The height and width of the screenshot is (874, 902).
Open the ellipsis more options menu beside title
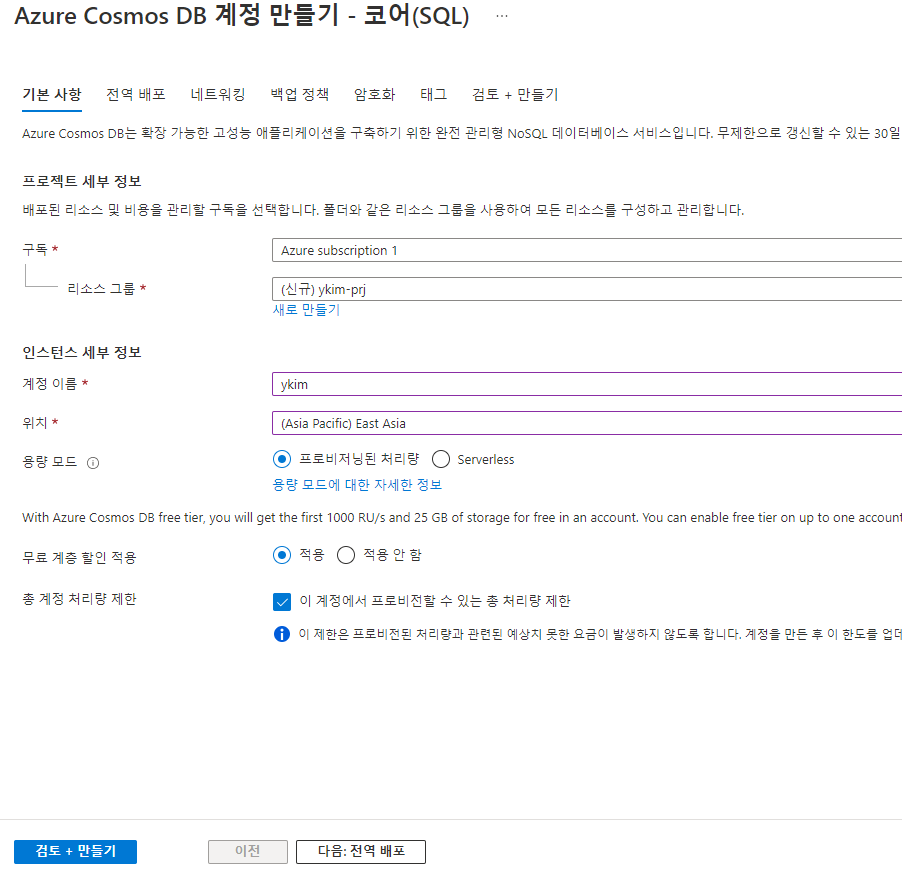(x=502, y=16)
